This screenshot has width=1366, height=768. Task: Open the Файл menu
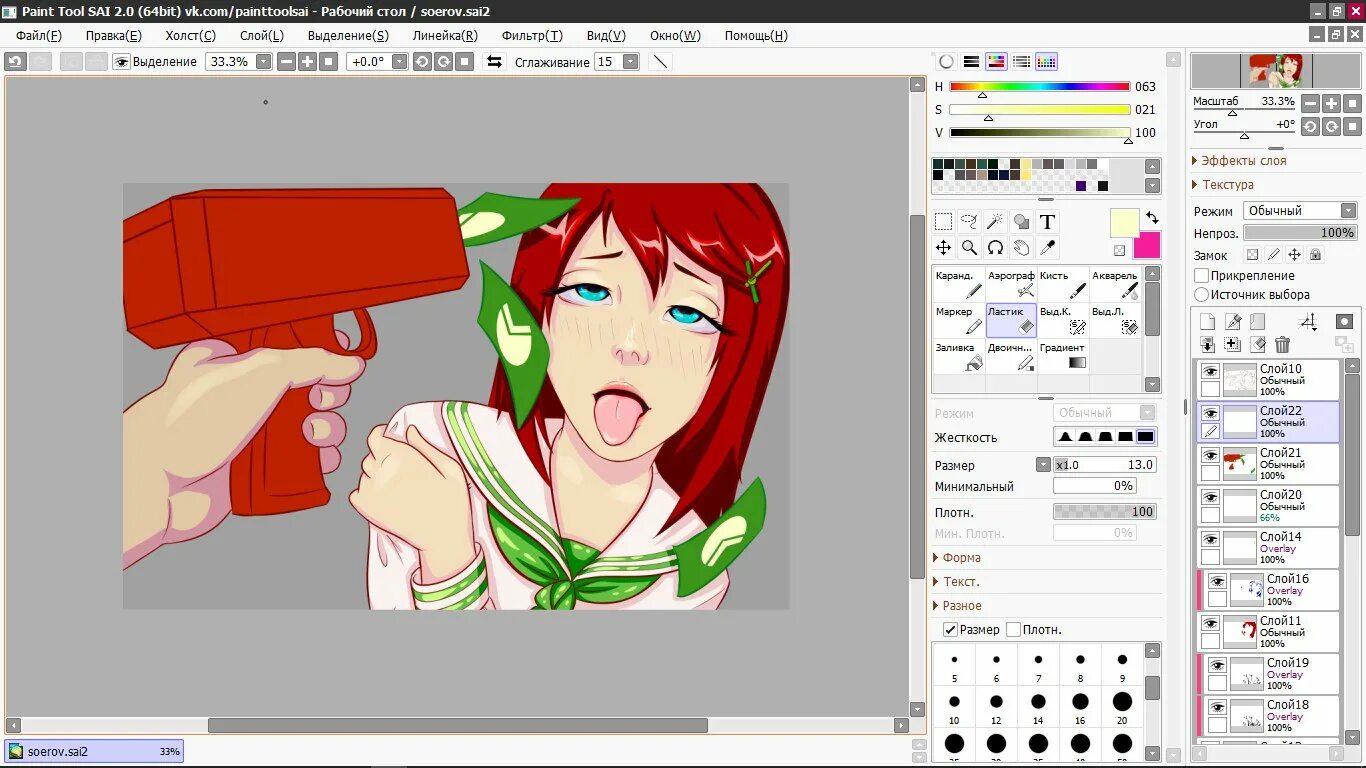(39, 35)
